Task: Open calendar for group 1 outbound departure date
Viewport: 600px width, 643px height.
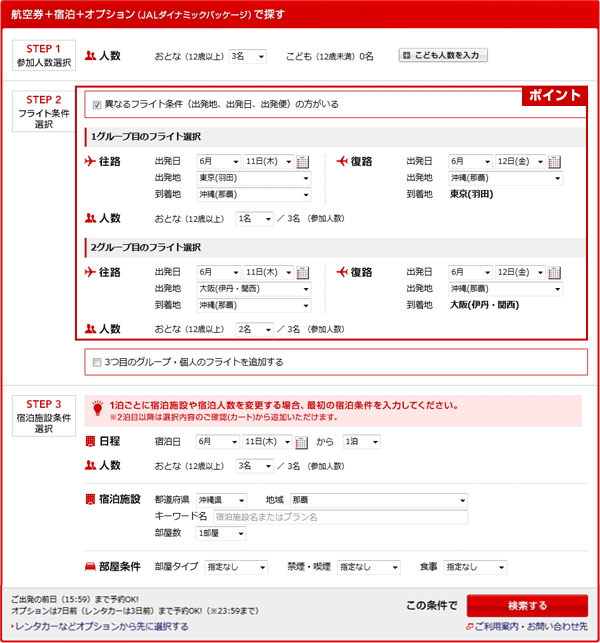Action: point(303,162)
